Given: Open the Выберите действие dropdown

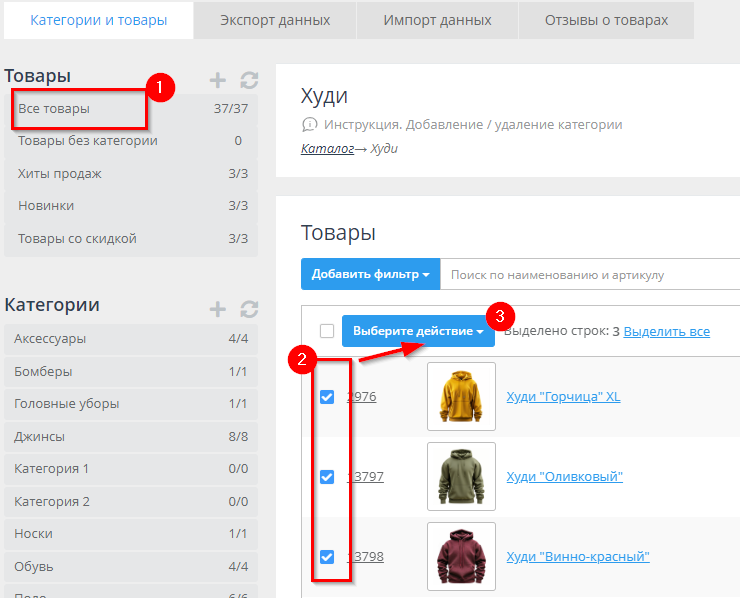Looking at the screenshot, I should [x=418, y=331].
